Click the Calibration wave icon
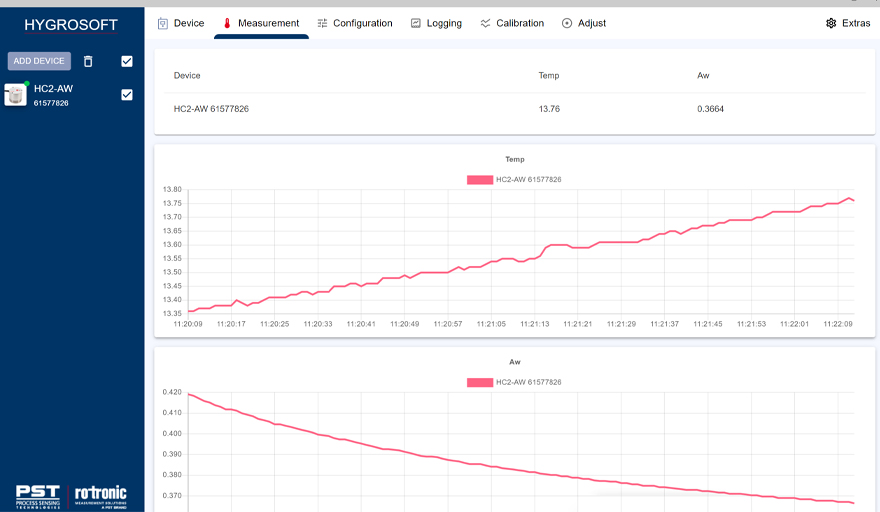This screenshot has height=512, width=880. point(485,23)
